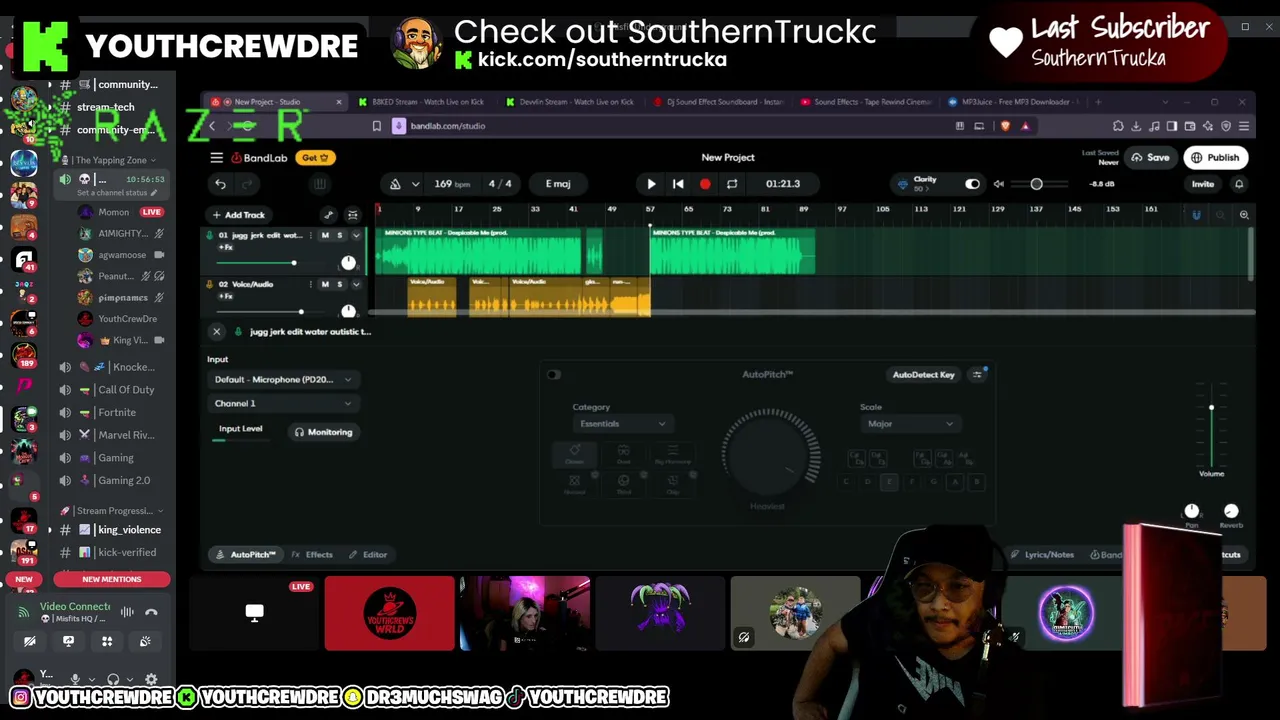
Task: Expand the 02 Voice/Audio track chevron
Action: pyautogui.click(x=356, y=284)
